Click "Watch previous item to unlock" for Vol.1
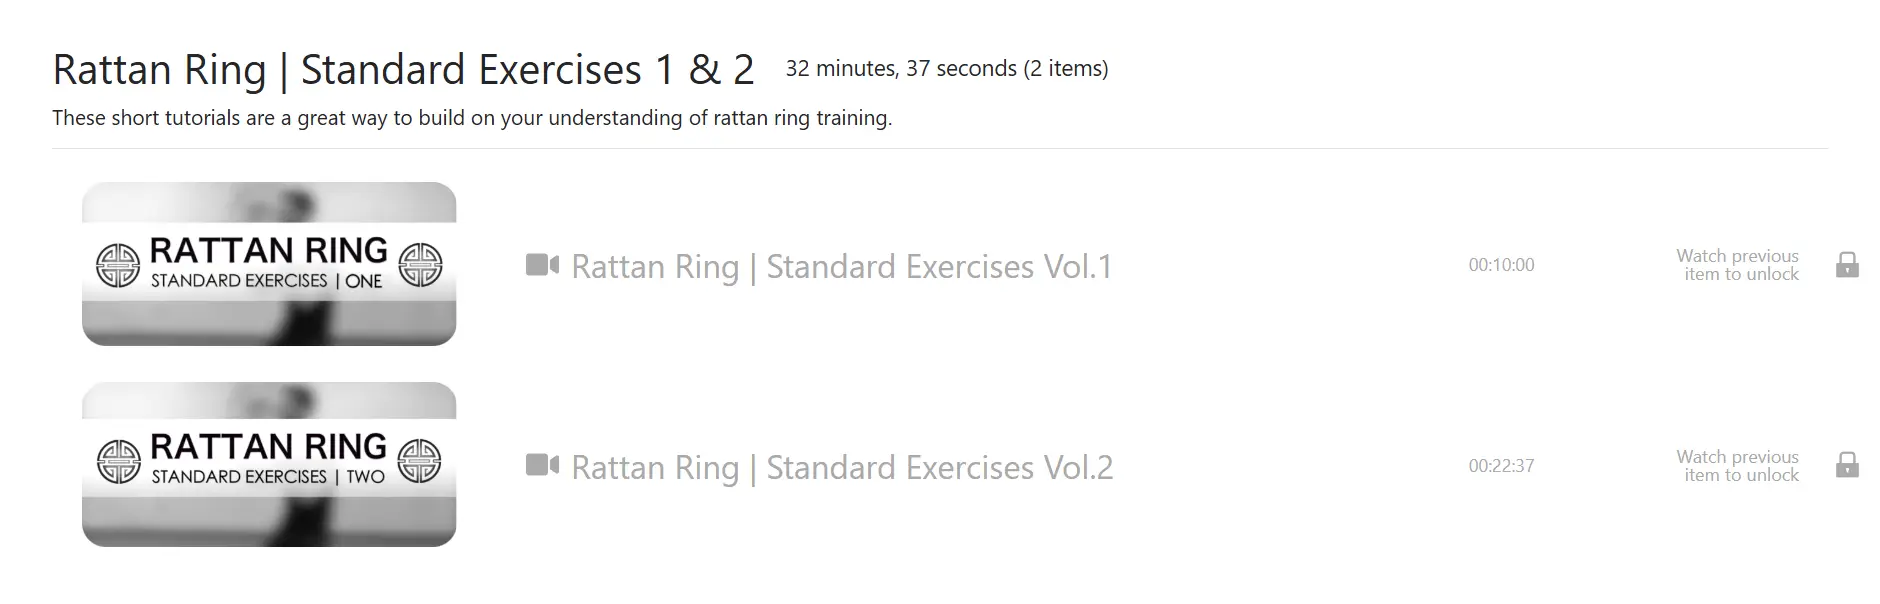 pyautogui.click(x=1737, y=265)
